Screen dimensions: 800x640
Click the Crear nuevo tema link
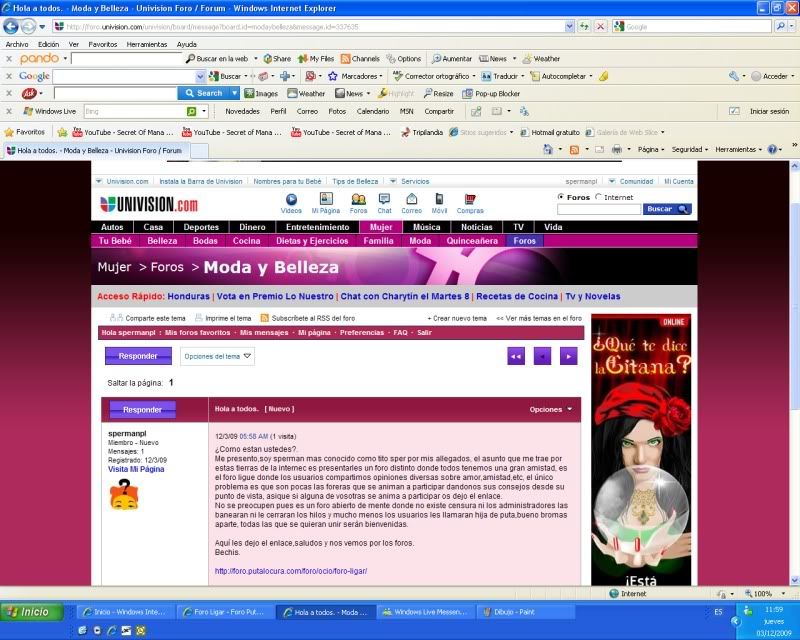click(x=458, y=318)
